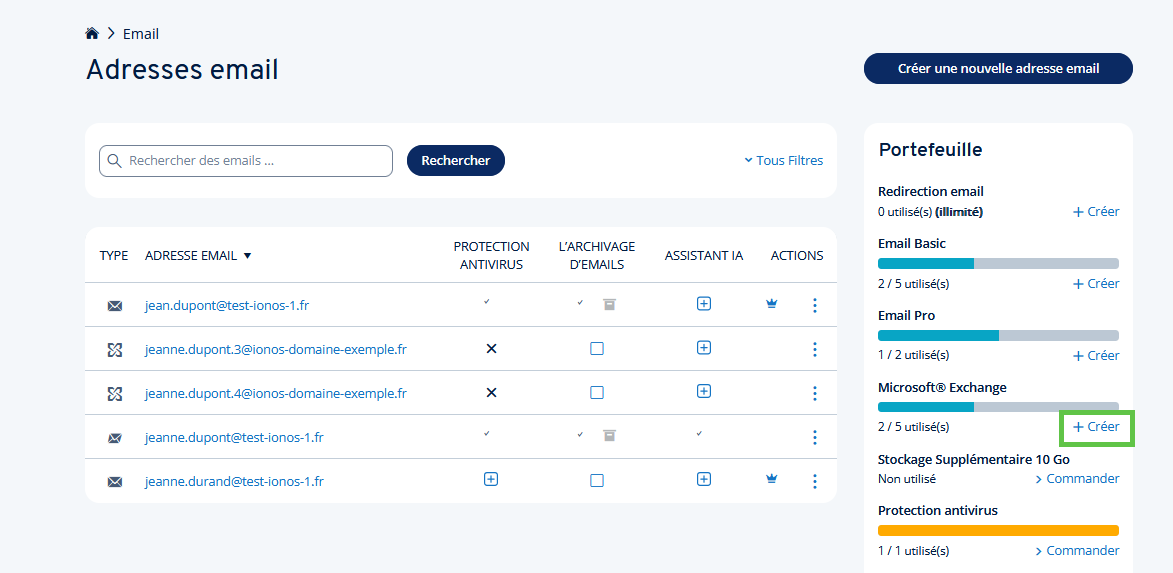
Task: Click crown icon in jean.dupont row
Action: coord(771,304)
